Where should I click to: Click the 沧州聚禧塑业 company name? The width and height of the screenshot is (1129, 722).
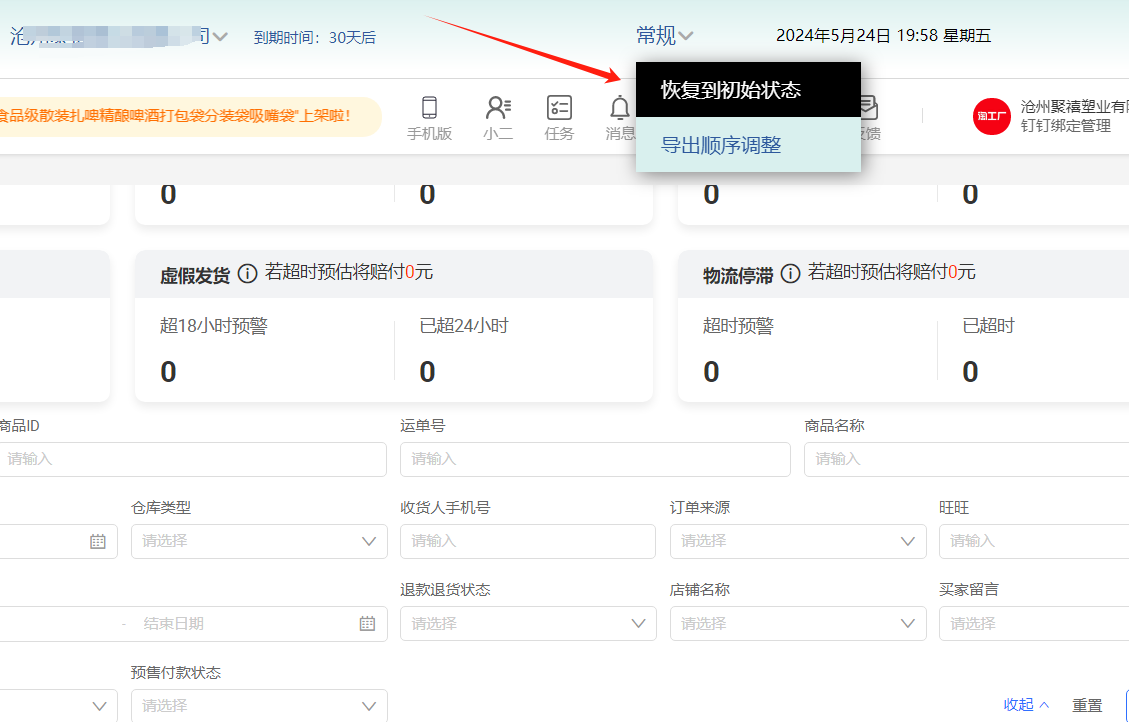(1074, 107)
